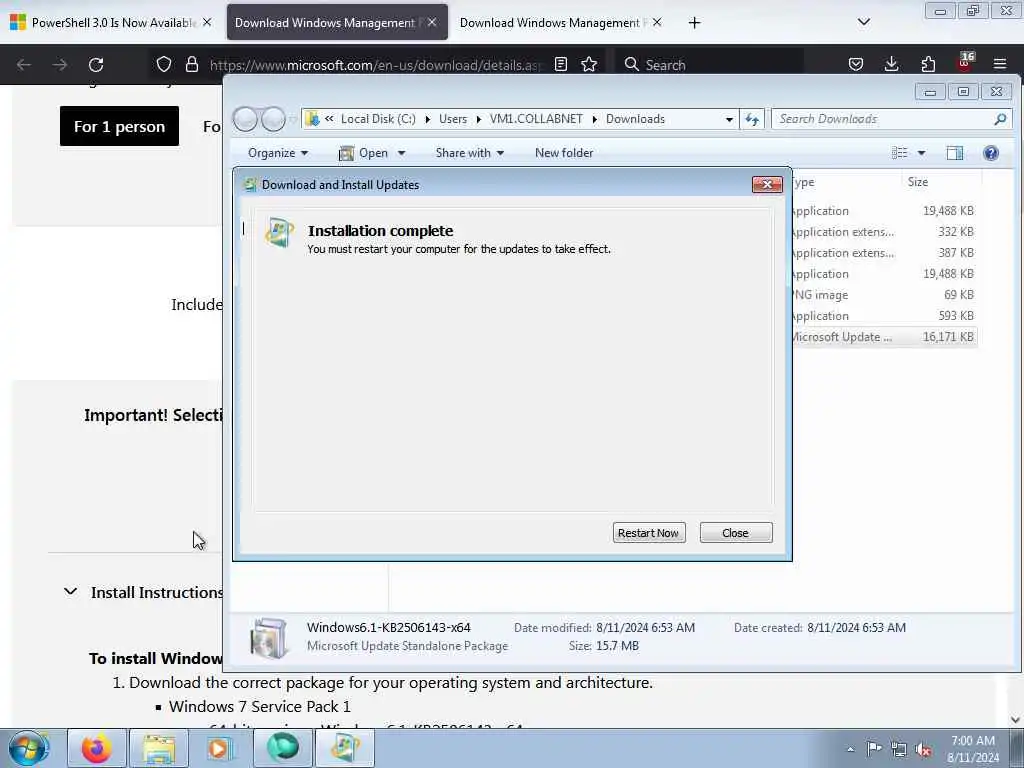Screen dimensions: 1024x768
Task: Open Firefox application menu
Action: [x=1000, y=64]
